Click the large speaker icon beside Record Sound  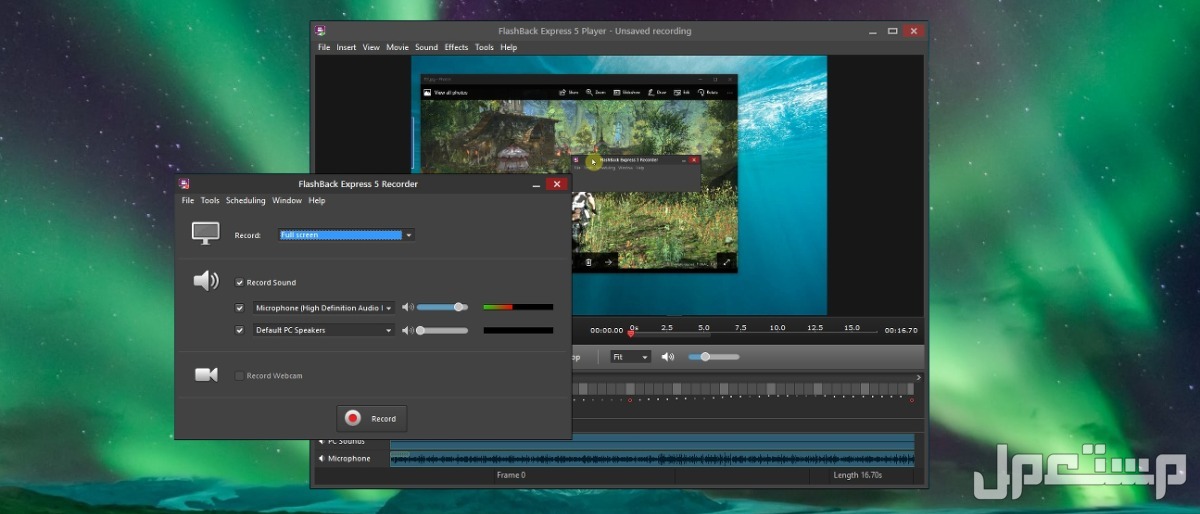(206, 282)
